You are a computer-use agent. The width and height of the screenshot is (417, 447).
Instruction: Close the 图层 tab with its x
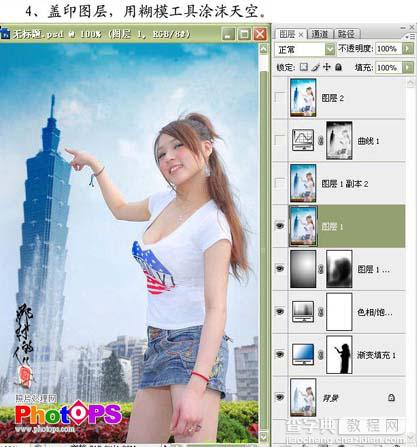pos(301,34)
